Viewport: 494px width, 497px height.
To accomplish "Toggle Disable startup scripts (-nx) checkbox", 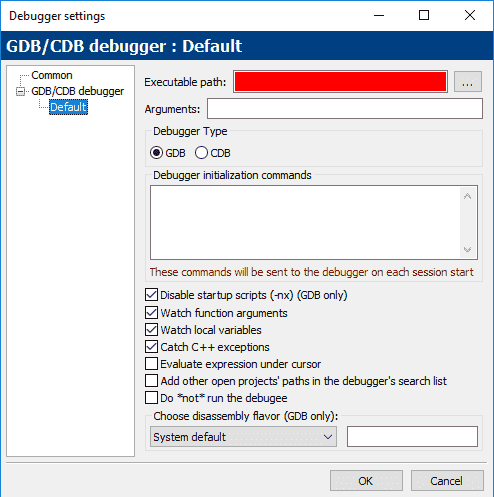I will click(152, 295).
